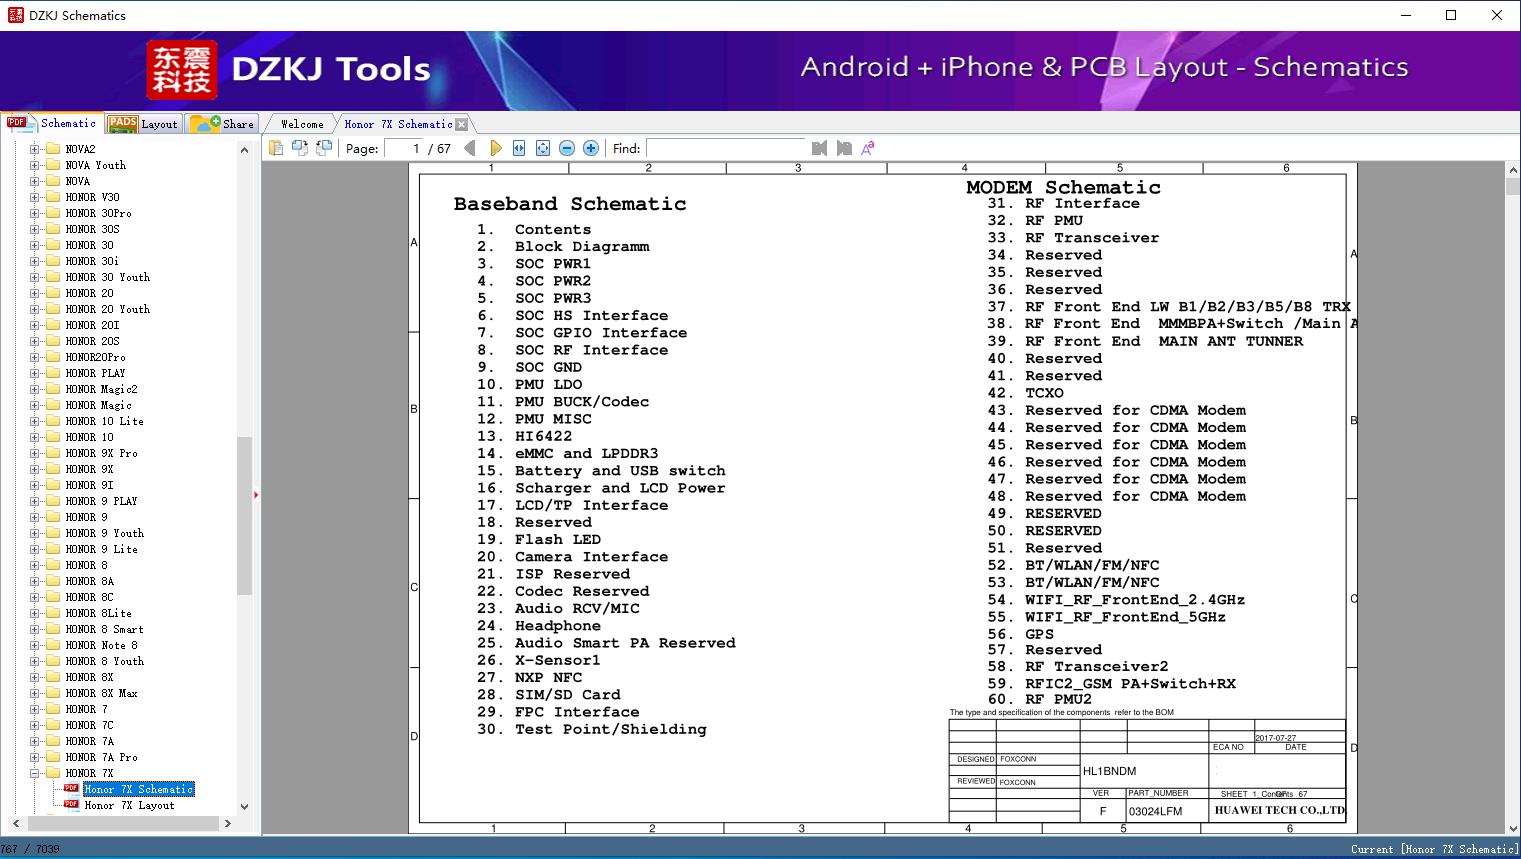This screenshot has width=1521, height=859.
Task: Select the HONOR 9 PLAY folder
Action: (x=101, y=501)
